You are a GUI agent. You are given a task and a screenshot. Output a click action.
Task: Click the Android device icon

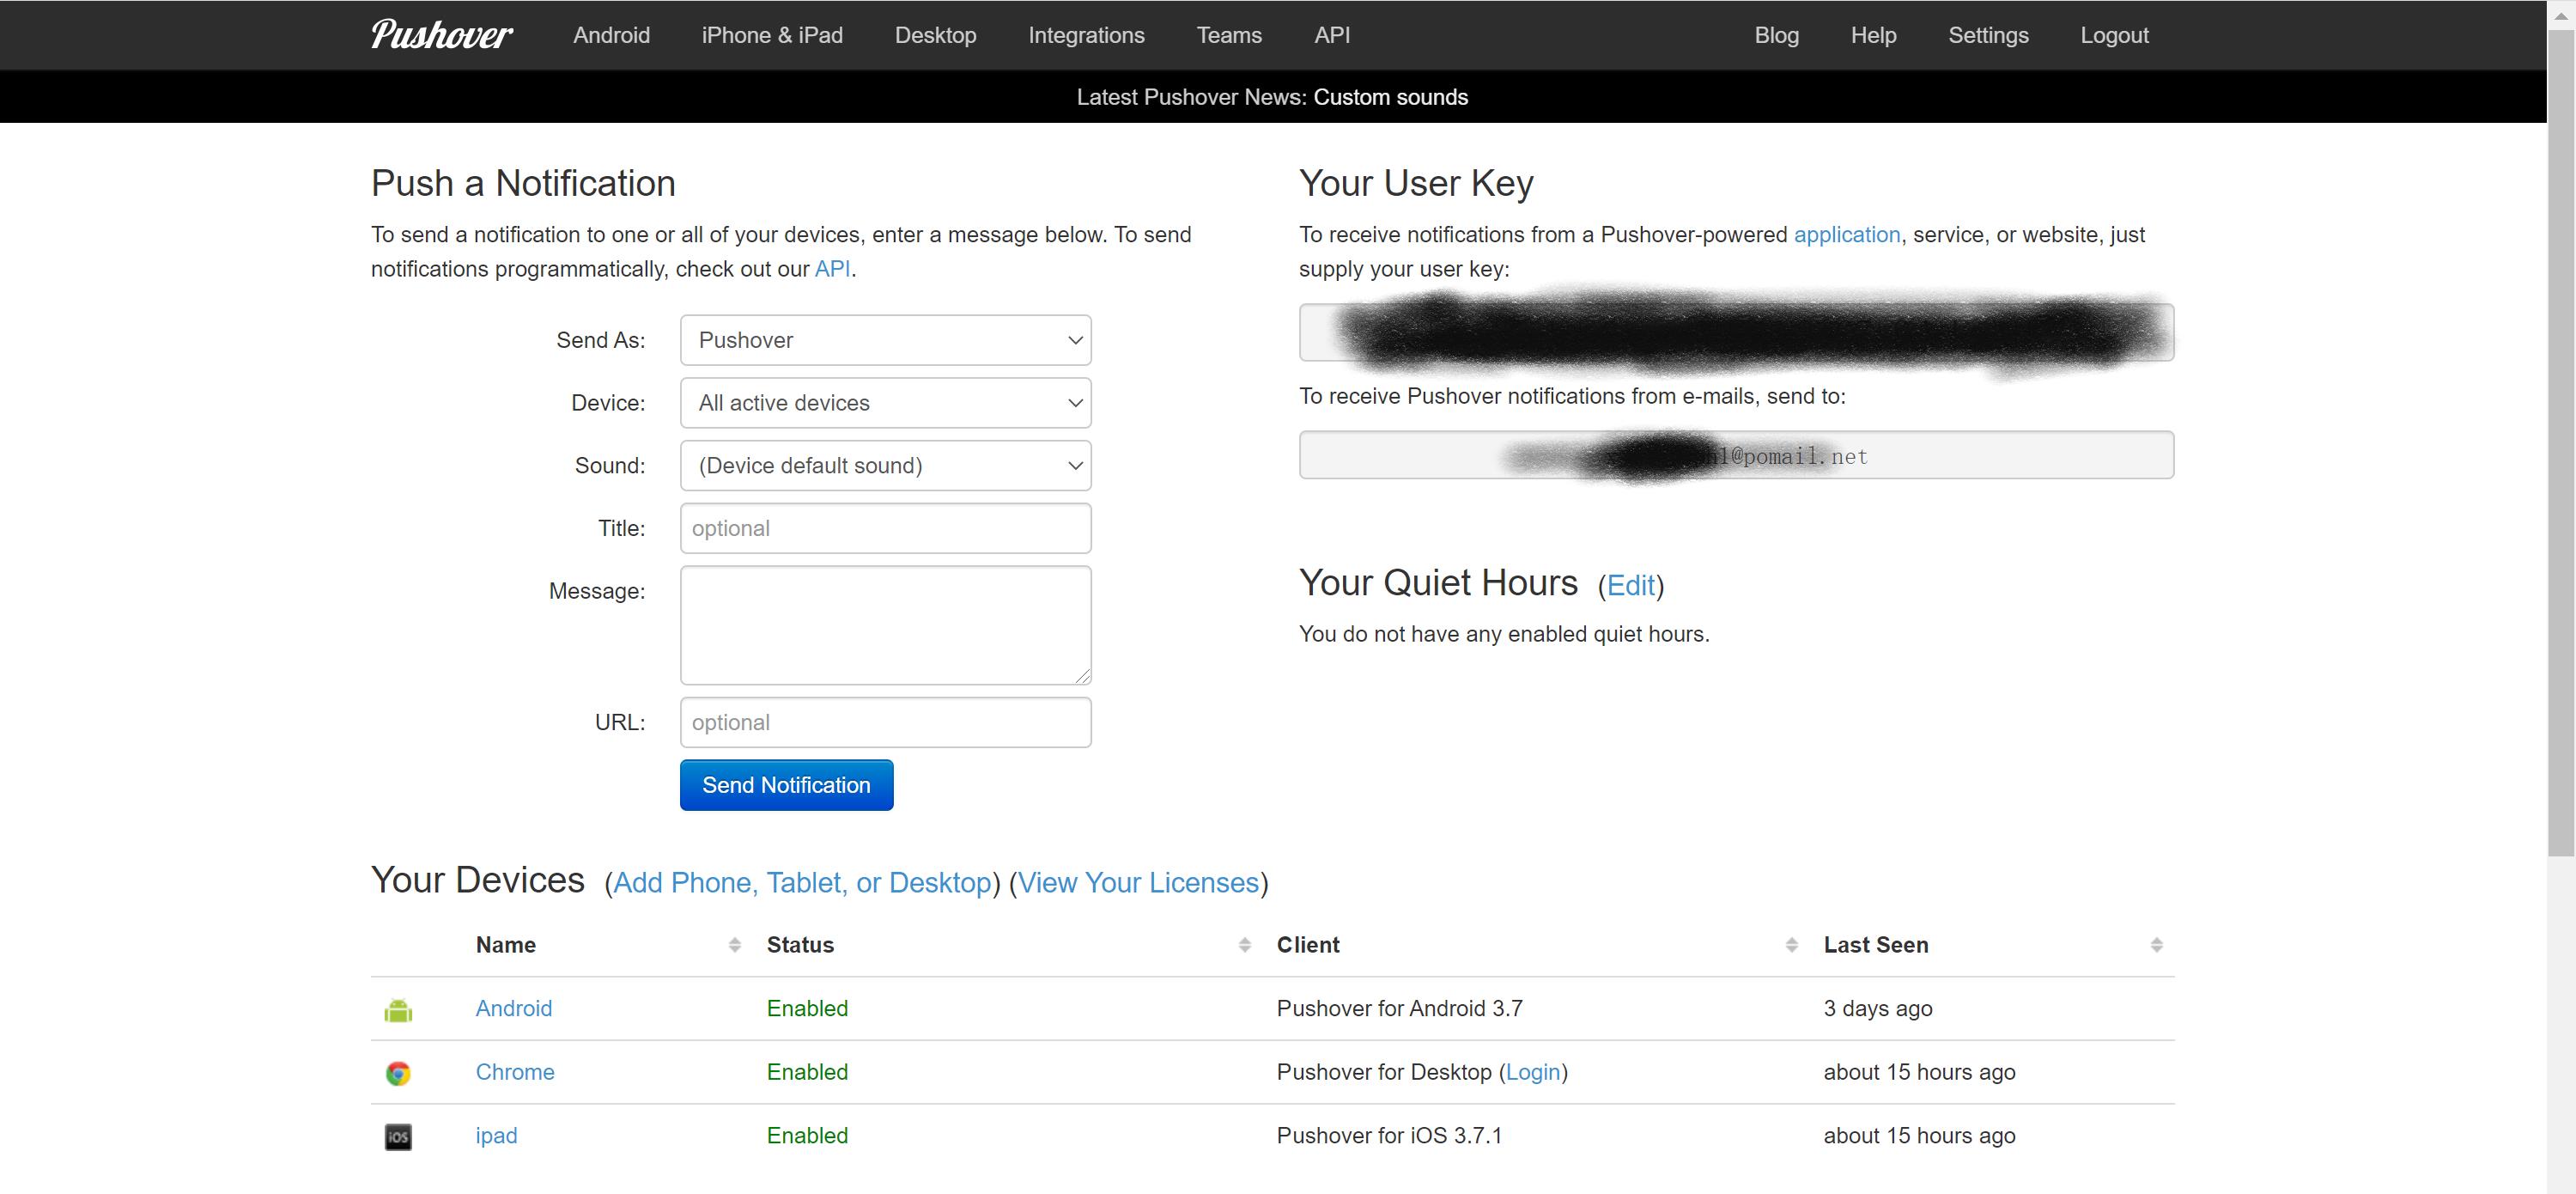(398, 1007)
